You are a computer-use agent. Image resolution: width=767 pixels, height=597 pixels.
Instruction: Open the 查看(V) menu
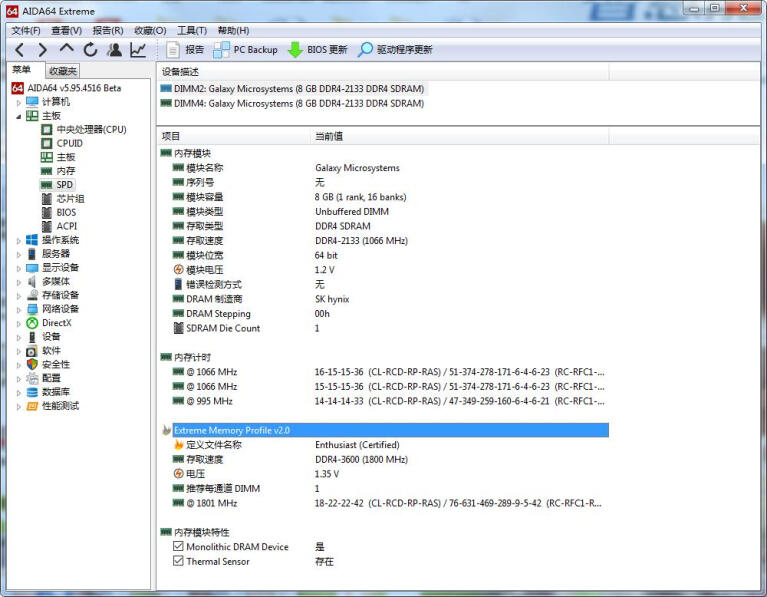67,30
